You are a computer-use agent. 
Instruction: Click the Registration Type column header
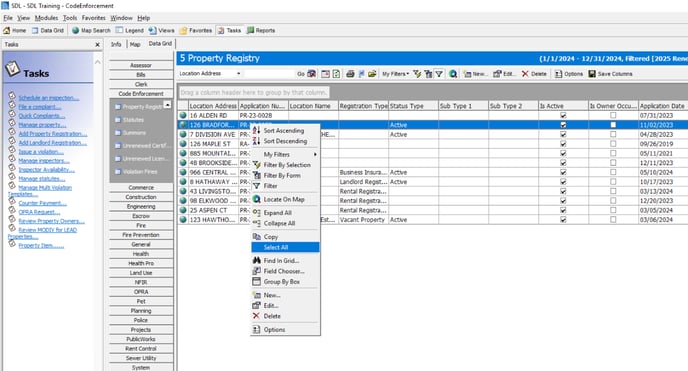[x=363, y=106]
